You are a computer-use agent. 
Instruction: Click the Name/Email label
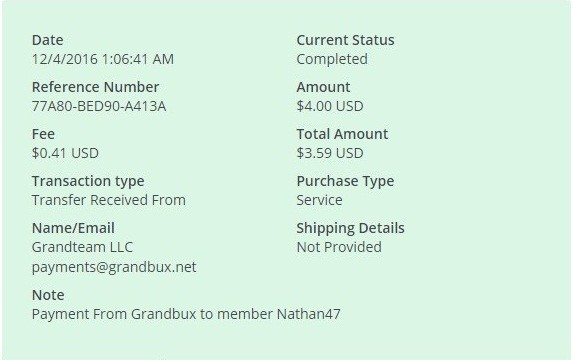tap(73, 228)
